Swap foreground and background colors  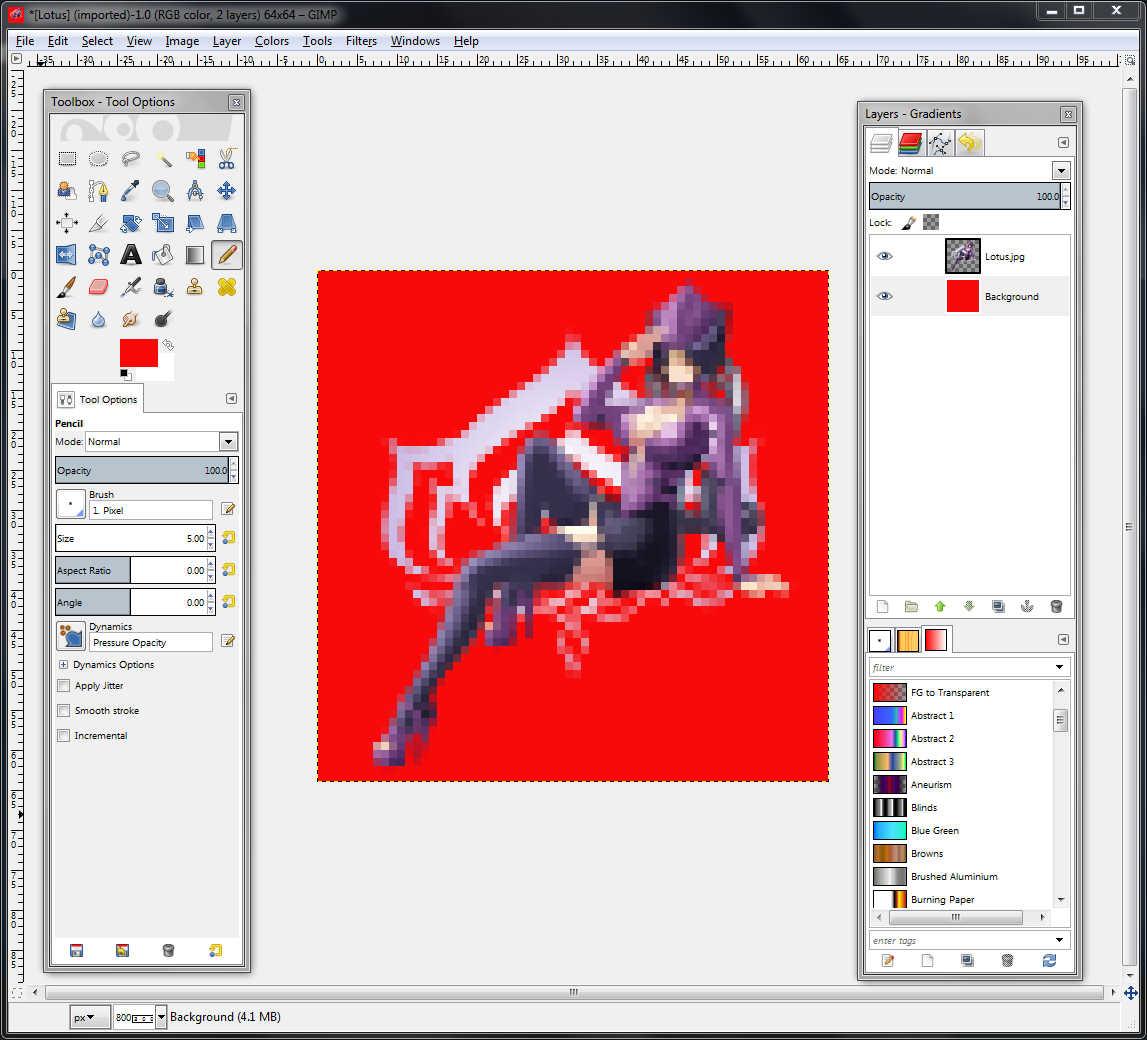pyautogui.click(x=168, y=344)
